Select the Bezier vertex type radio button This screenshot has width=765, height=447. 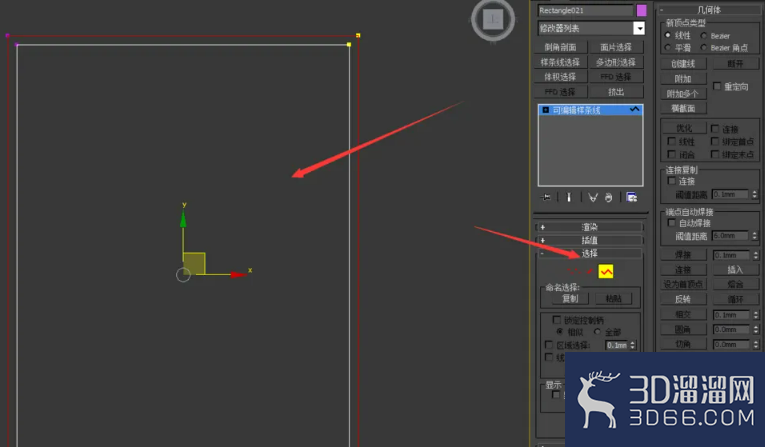coord(704,35)
